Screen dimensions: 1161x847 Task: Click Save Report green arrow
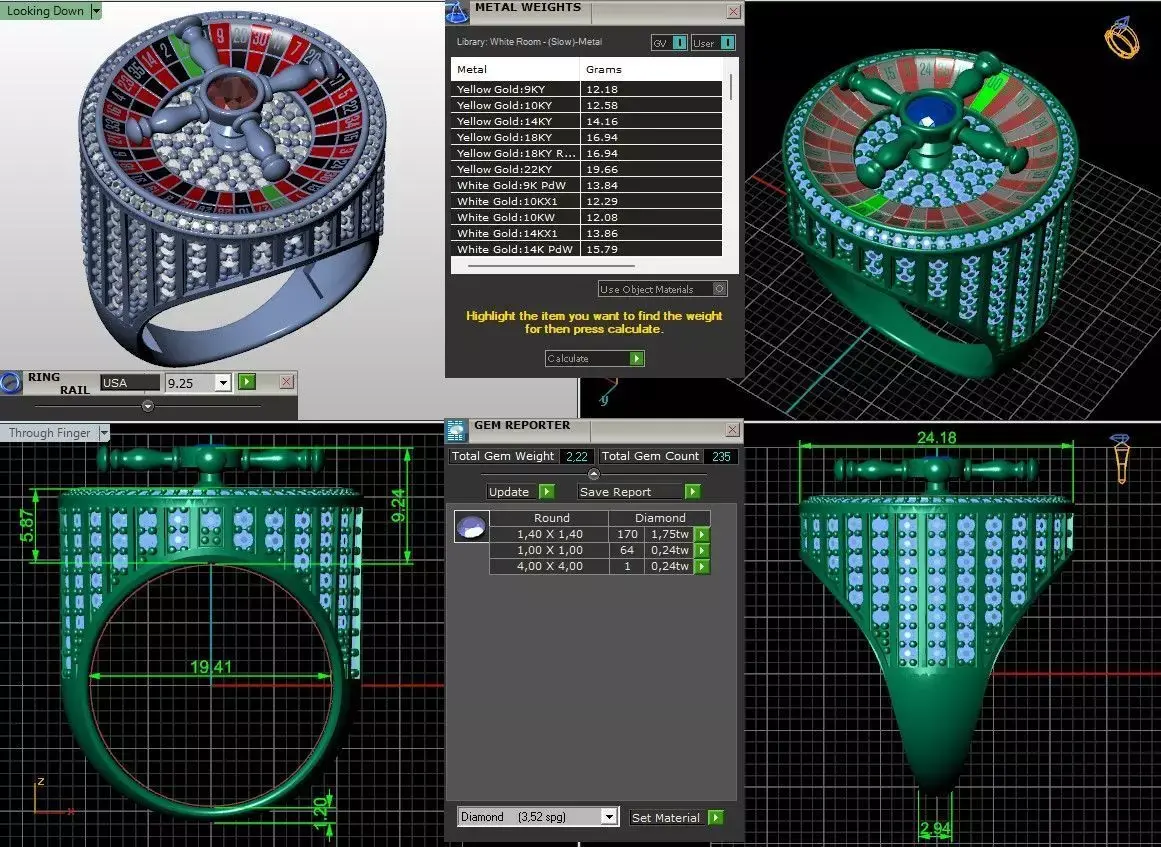coord(692,492)
